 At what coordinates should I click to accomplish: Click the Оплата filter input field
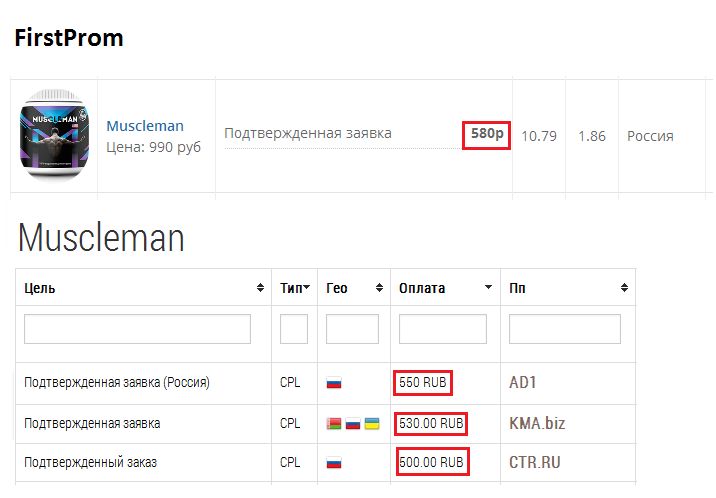pyautogui.click(x=442, y=329)
